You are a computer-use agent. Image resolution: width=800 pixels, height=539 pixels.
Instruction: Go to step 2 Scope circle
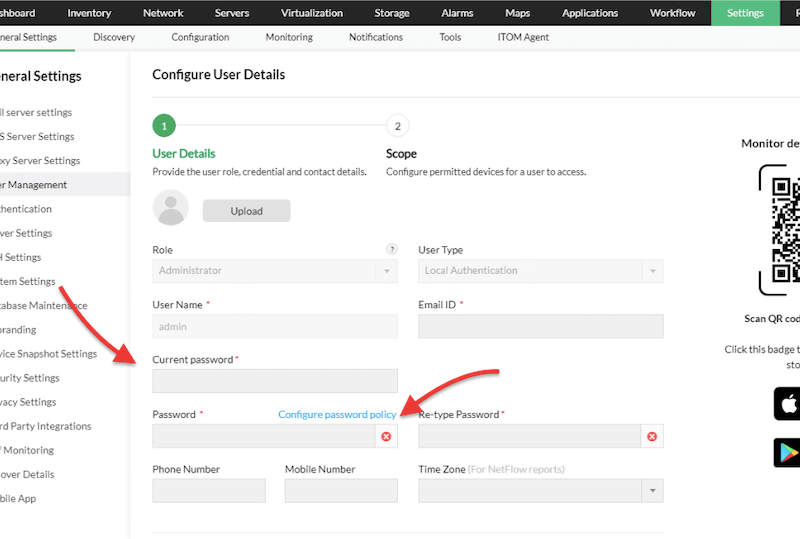[397, 126]
